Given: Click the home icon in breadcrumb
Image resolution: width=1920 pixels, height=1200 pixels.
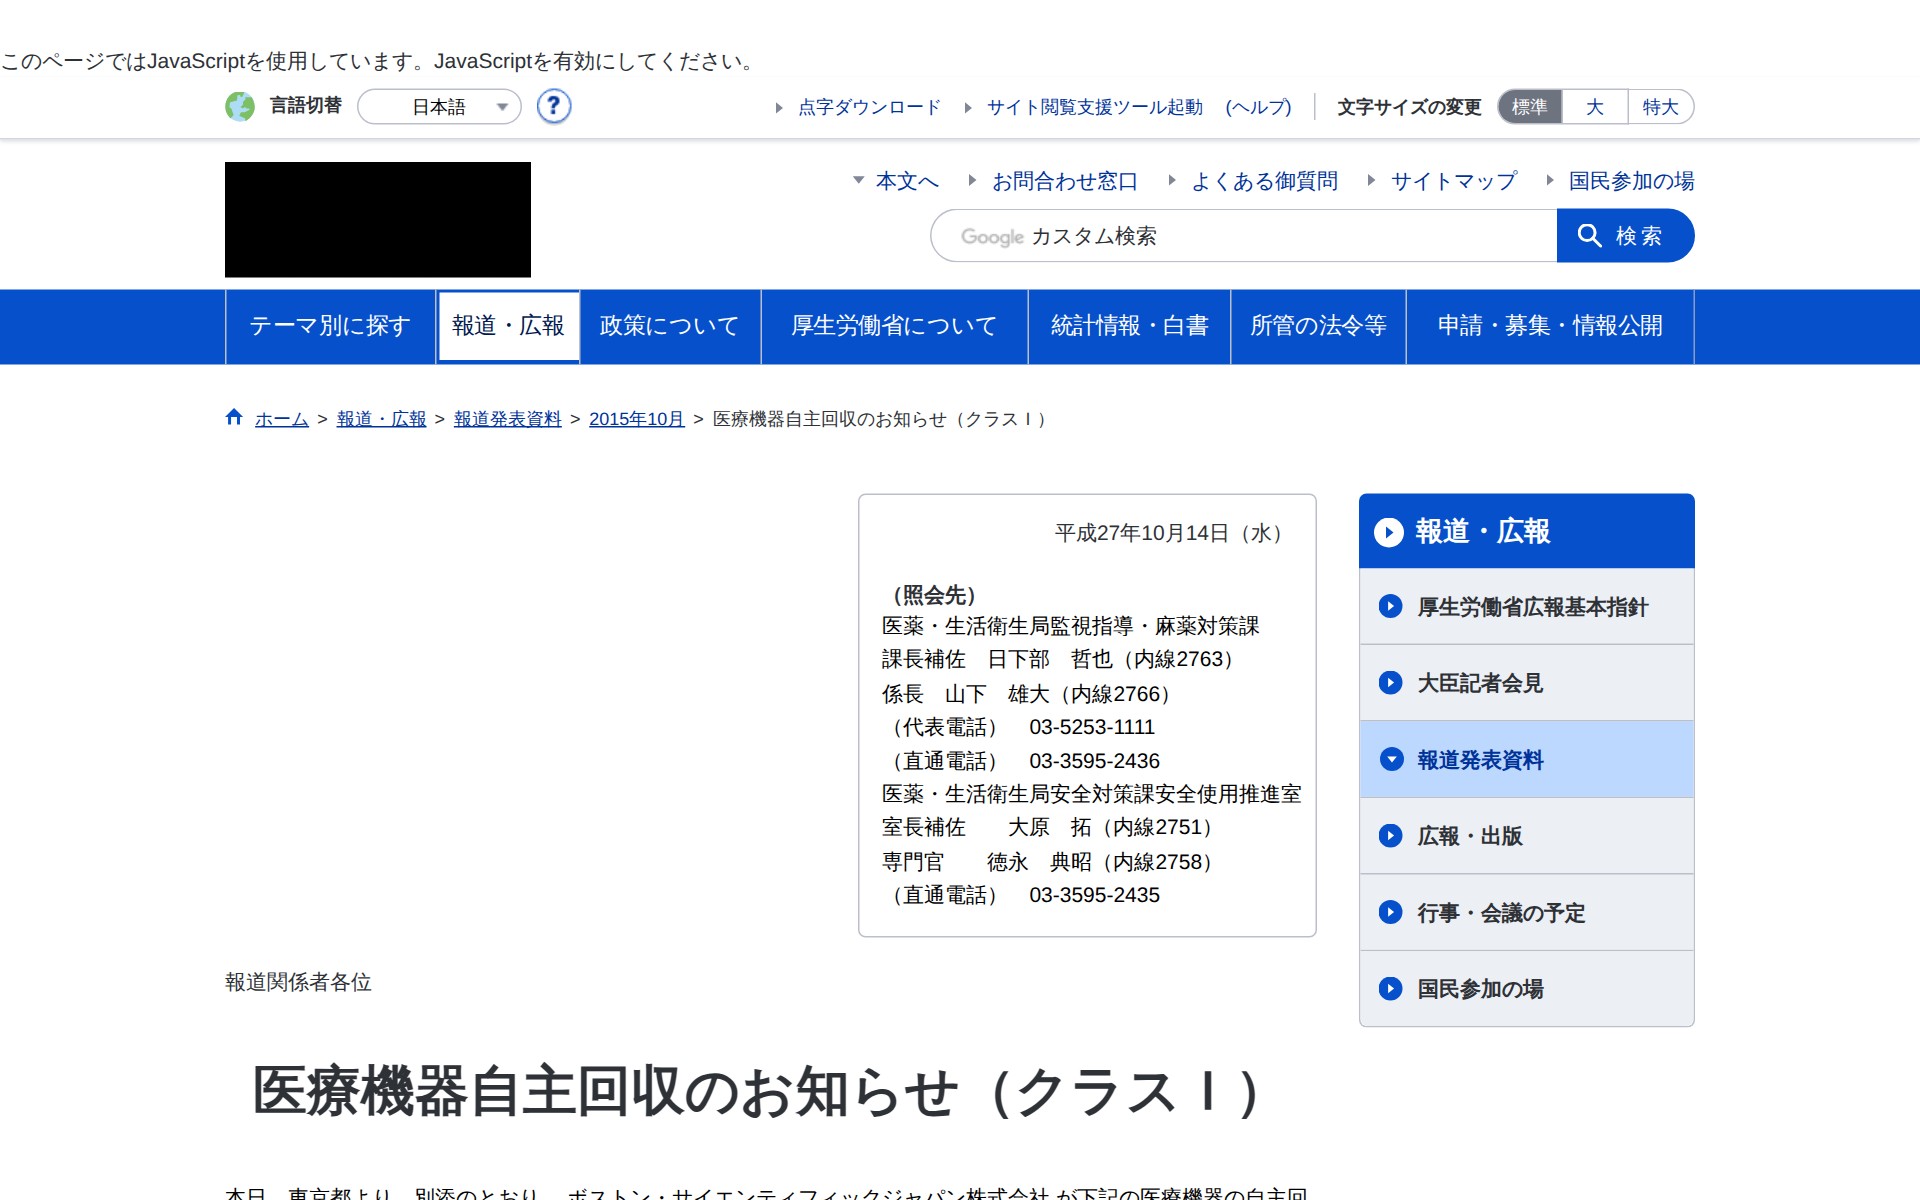Looking at the screenshot, I should [233, 417].
